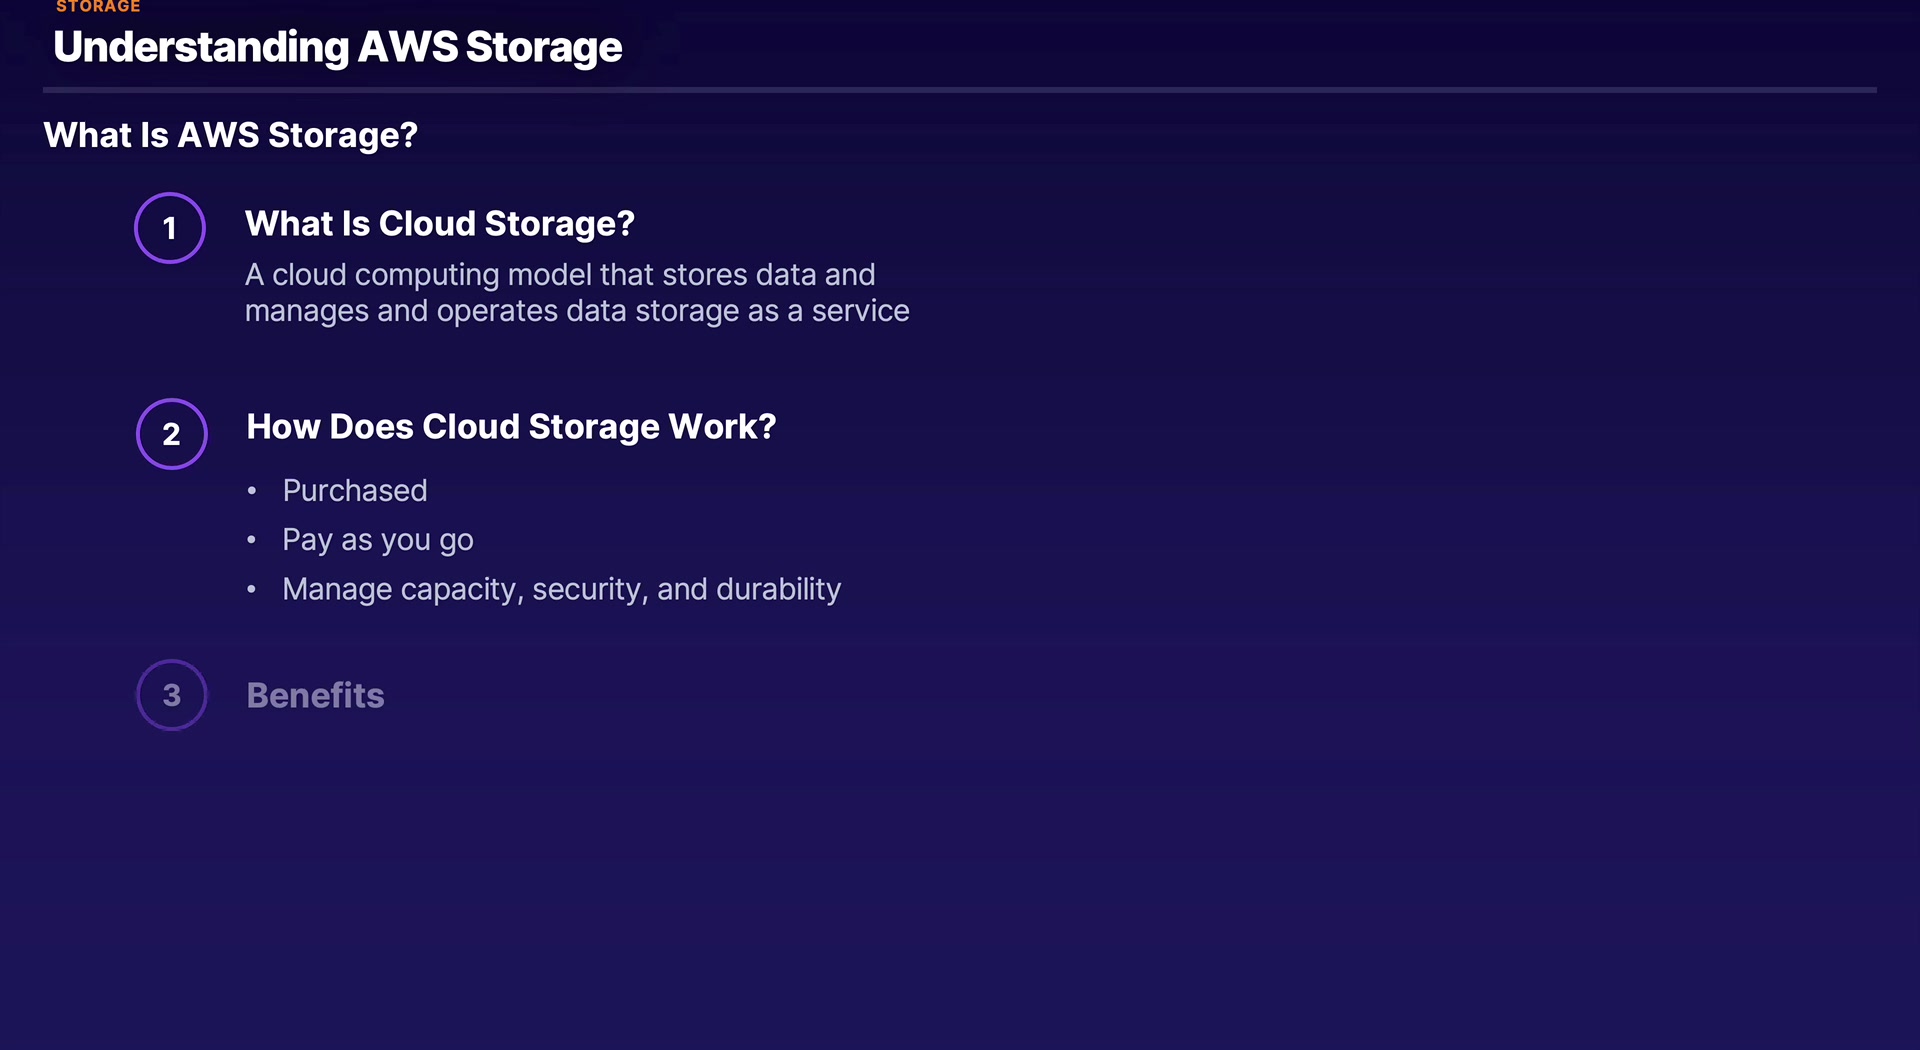
Task: Click the bullet dot beside Manage capacity
Action: [252, 590]
